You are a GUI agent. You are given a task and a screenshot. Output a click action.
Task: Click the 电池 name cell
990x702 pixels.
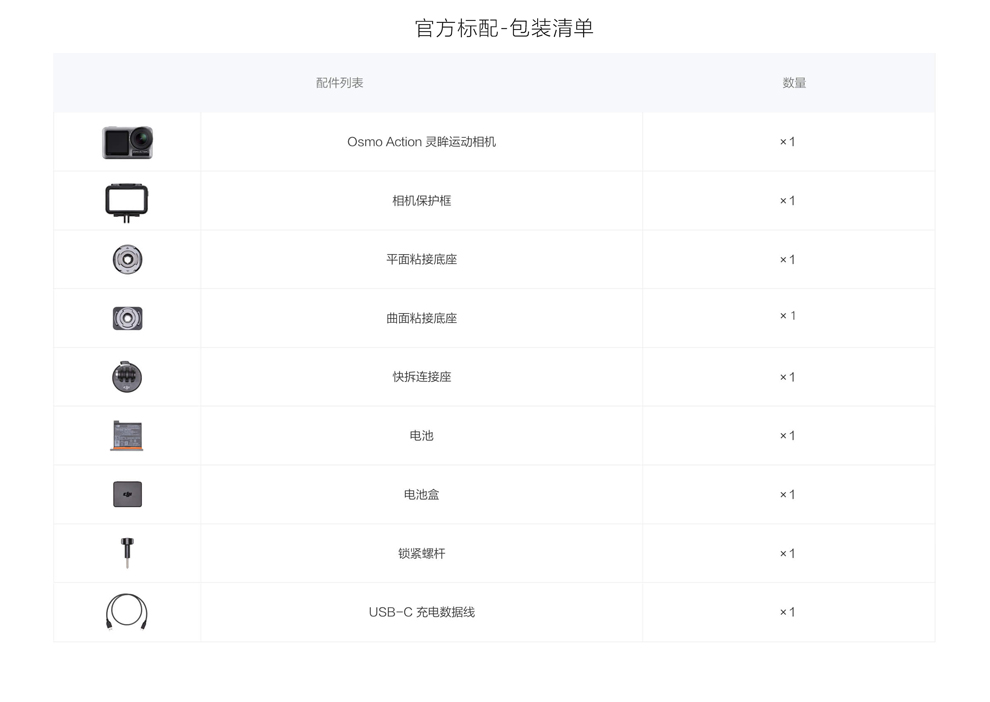(x=422, y=436)
